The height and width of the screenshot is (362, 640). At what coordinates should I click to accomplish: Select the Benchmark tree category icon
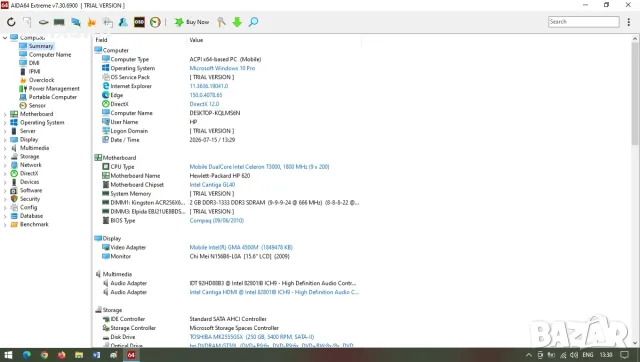pyautogui.click(x=14, y=224)
